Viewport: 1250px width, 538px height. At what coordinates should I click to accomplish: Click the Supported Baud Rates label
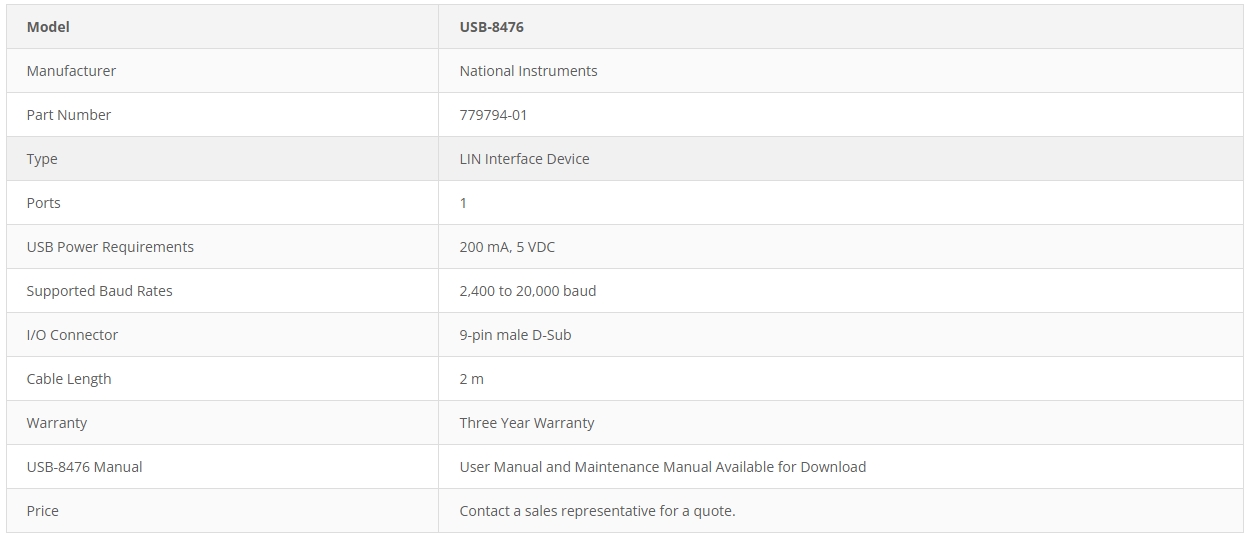(99, 291)
